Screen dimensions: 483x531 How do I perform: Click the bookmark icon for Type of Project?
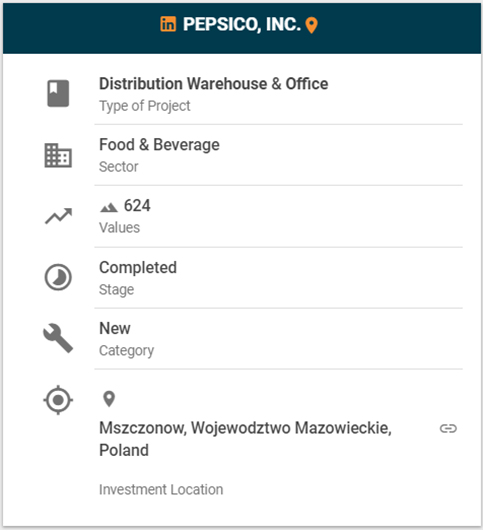click(x=58, y=93)
